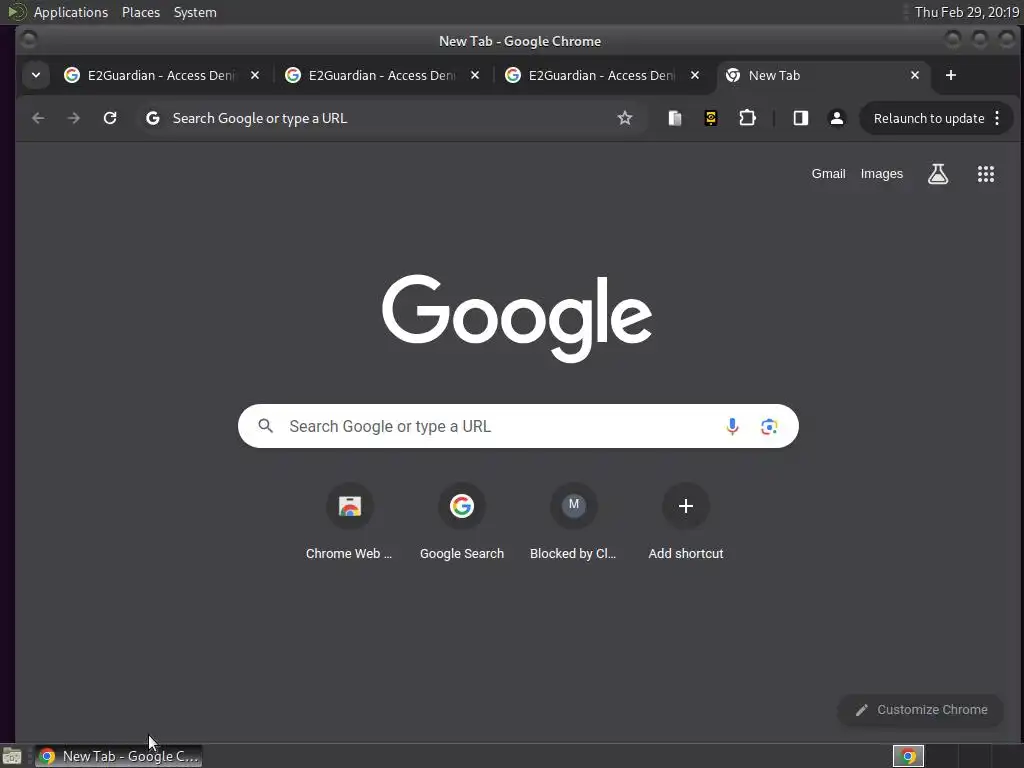Click the Chrome workspace switcher thumbnail

pos(908,756)
